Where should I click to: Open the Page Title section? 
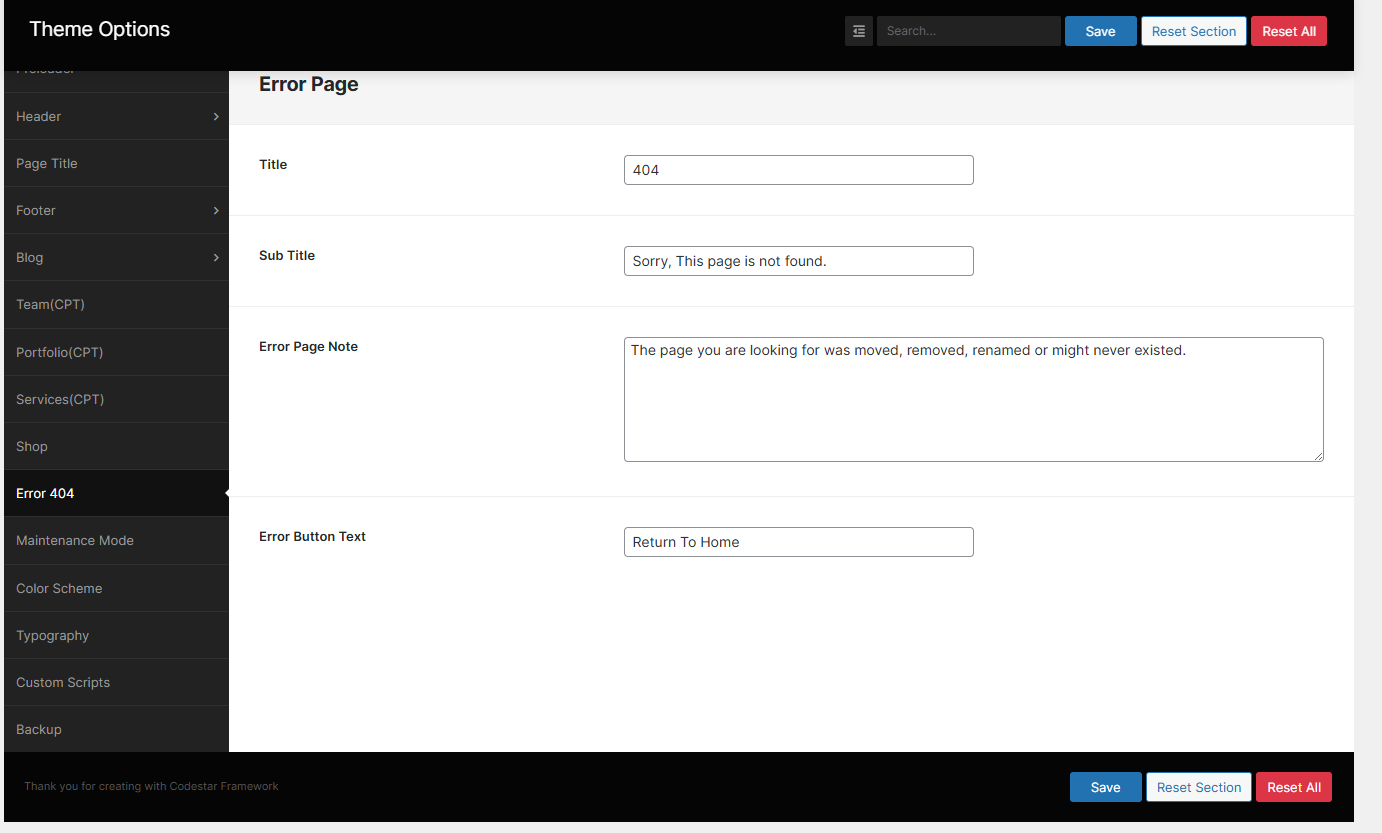(x=47, y=164)
